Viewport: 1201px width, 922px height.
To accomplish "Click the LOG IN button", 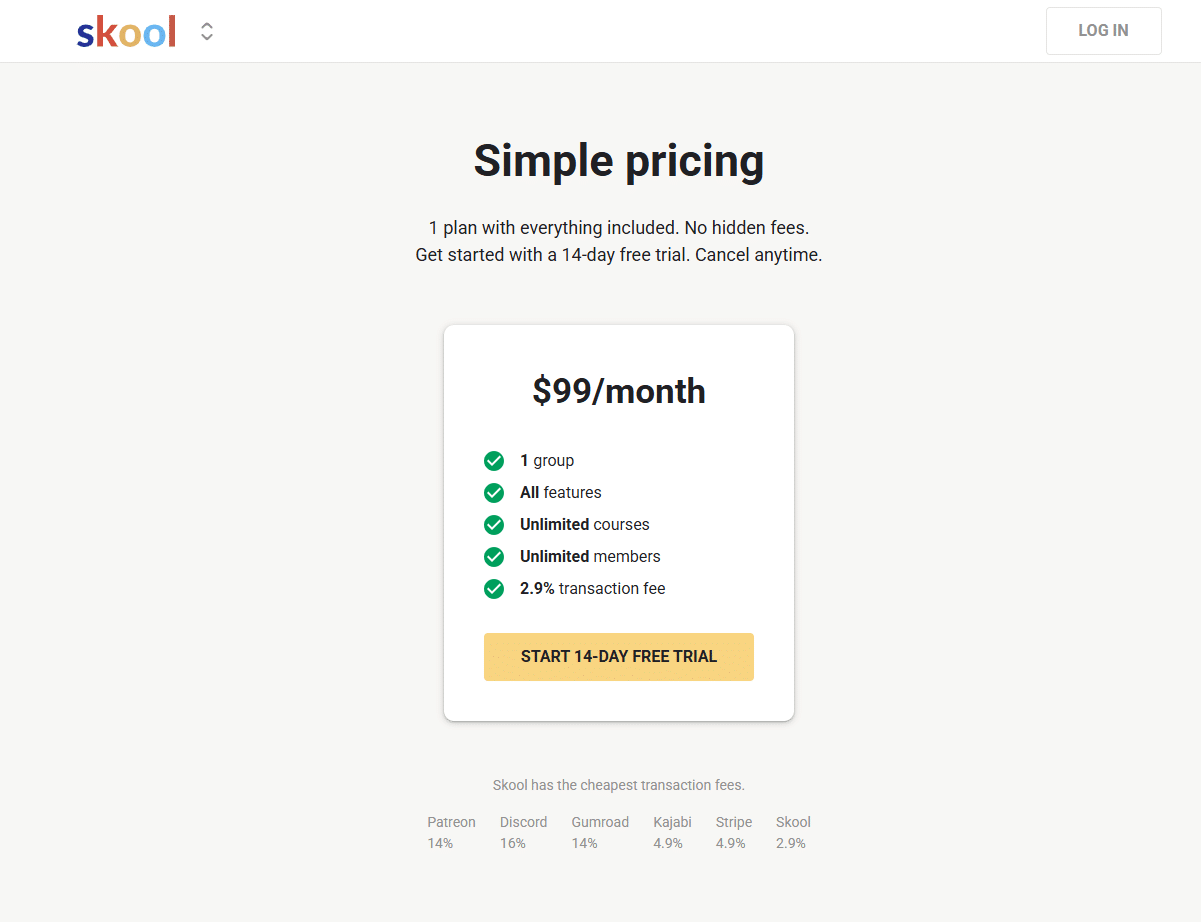I will coord(1103,31).
